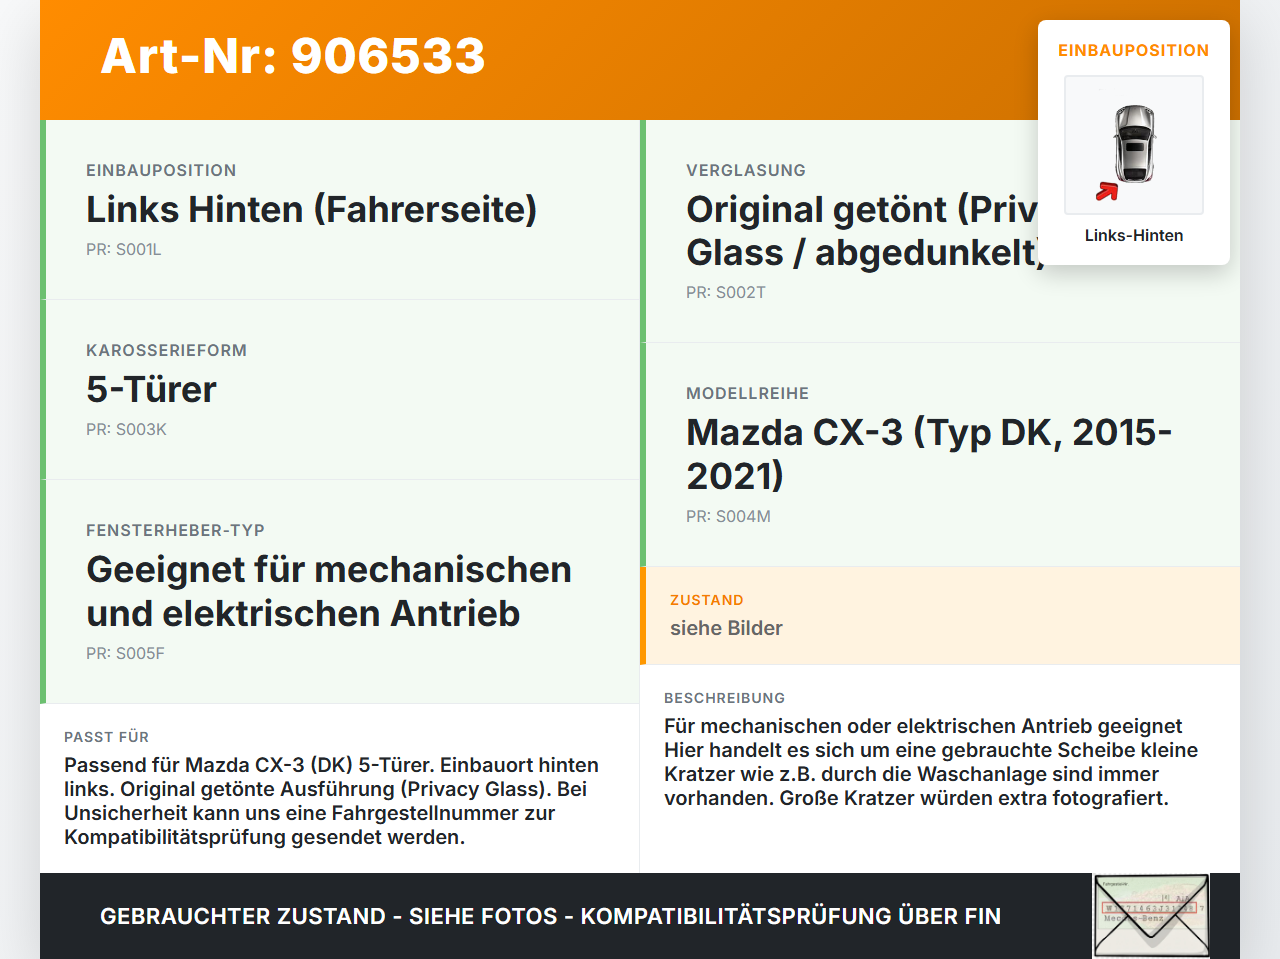Screen dimensions: 1280x959
Task: Click the Verglasung Original getönt card
Action: click(x=940, y=231)
